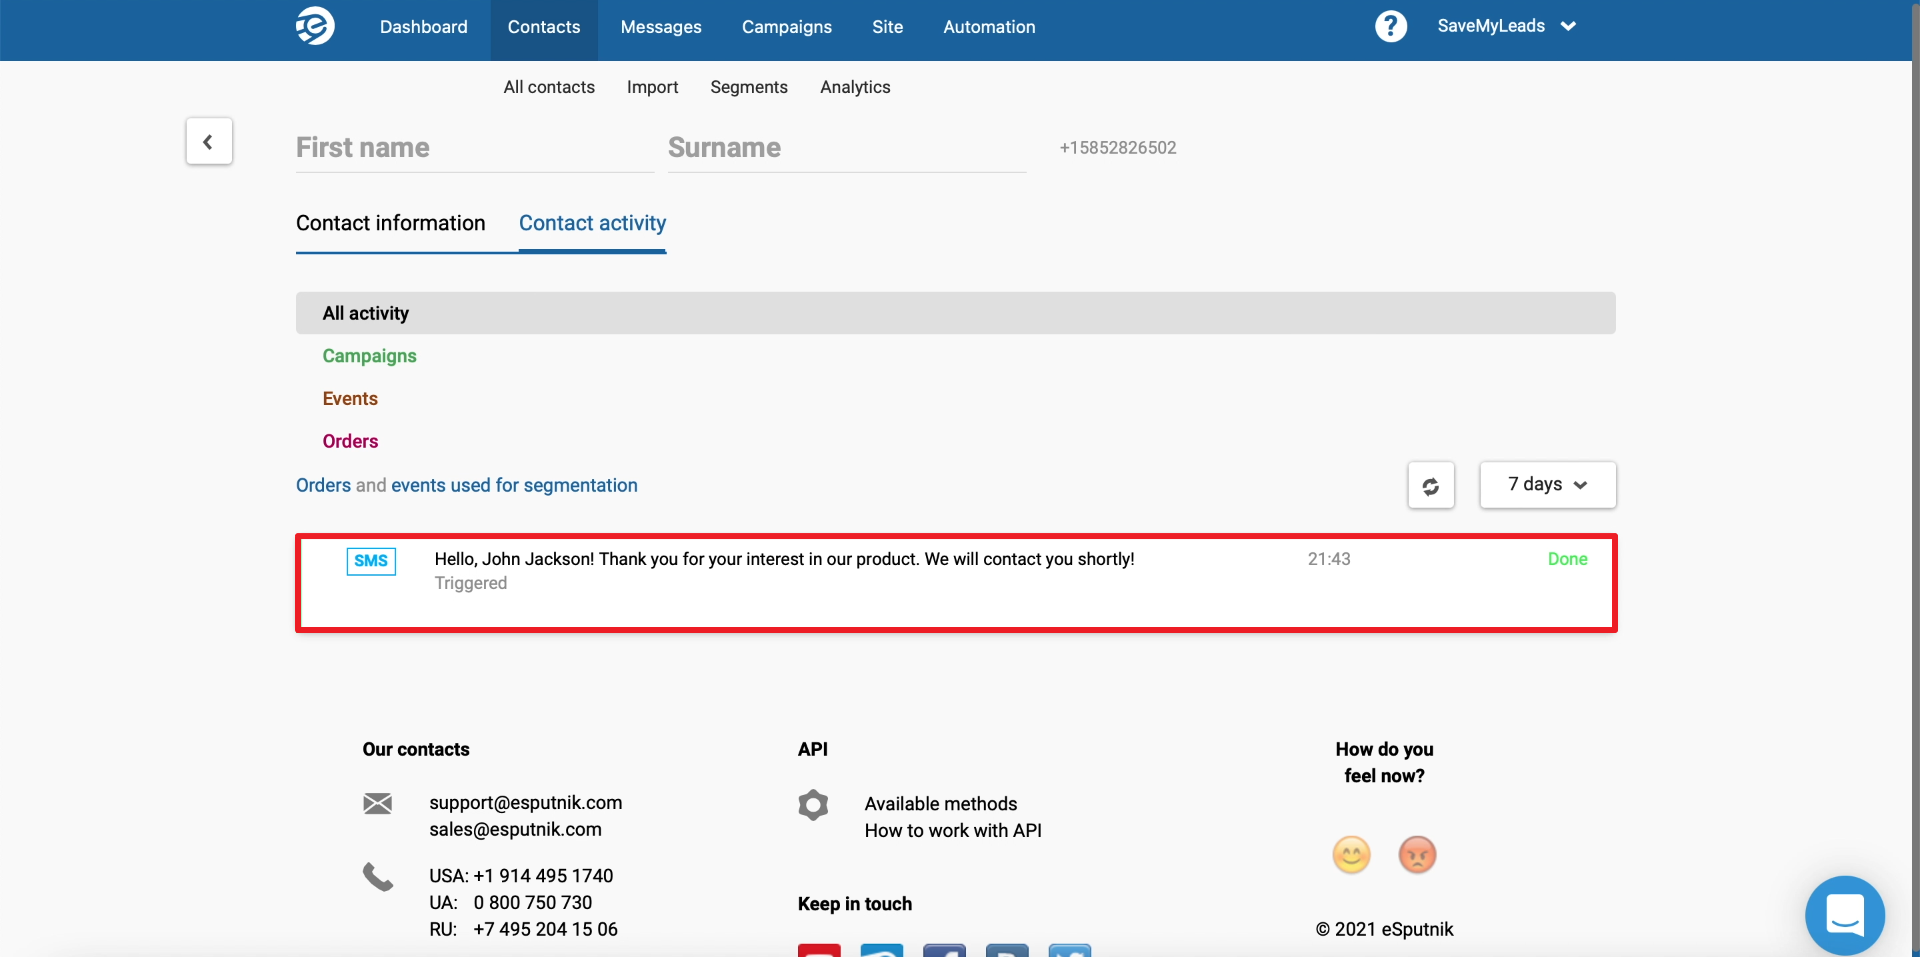Select the All activity filter
Image resolution: width=1920 pixels, height=957 pixels.
956,313
